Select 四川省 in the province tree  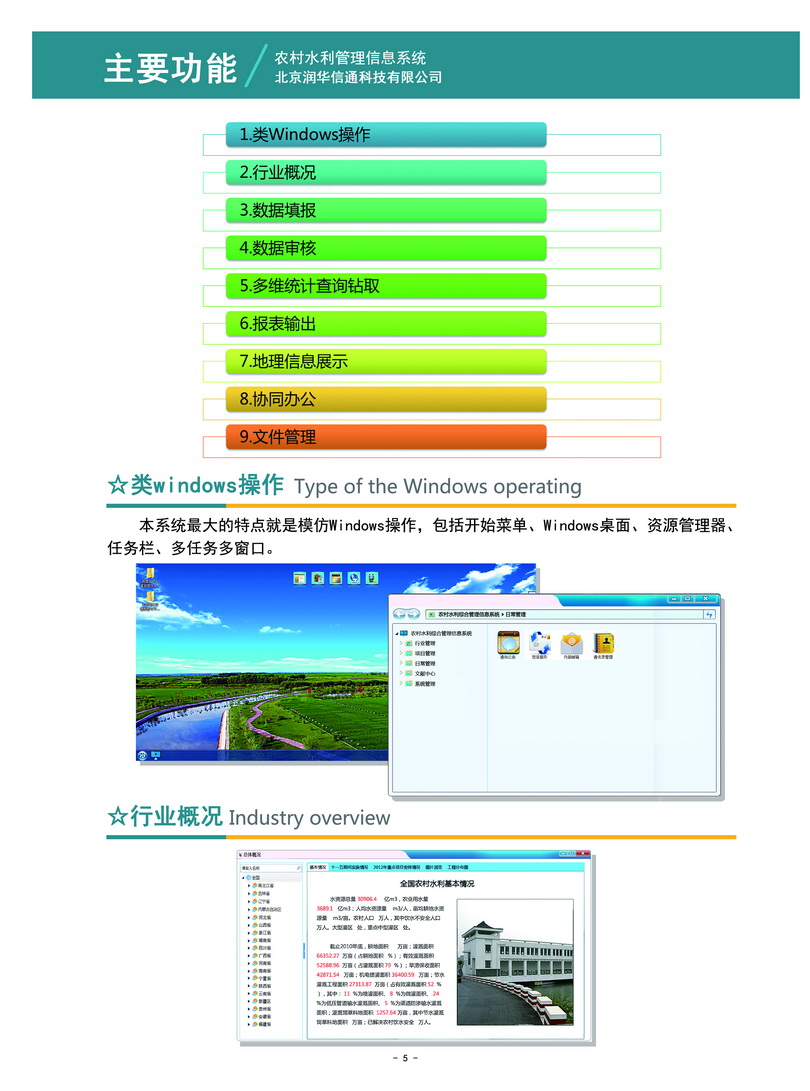click(264, 948)
